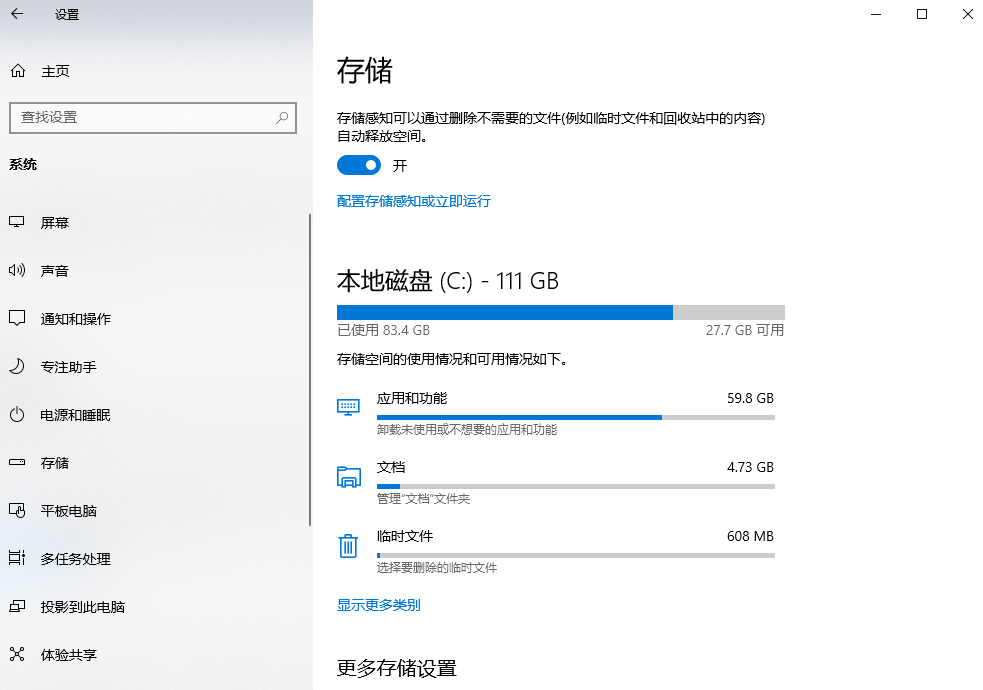The width and height of the screenshot is (983, 690).
Task: Open 声音 sound settings via speaker icon
Action: [17, 270]
